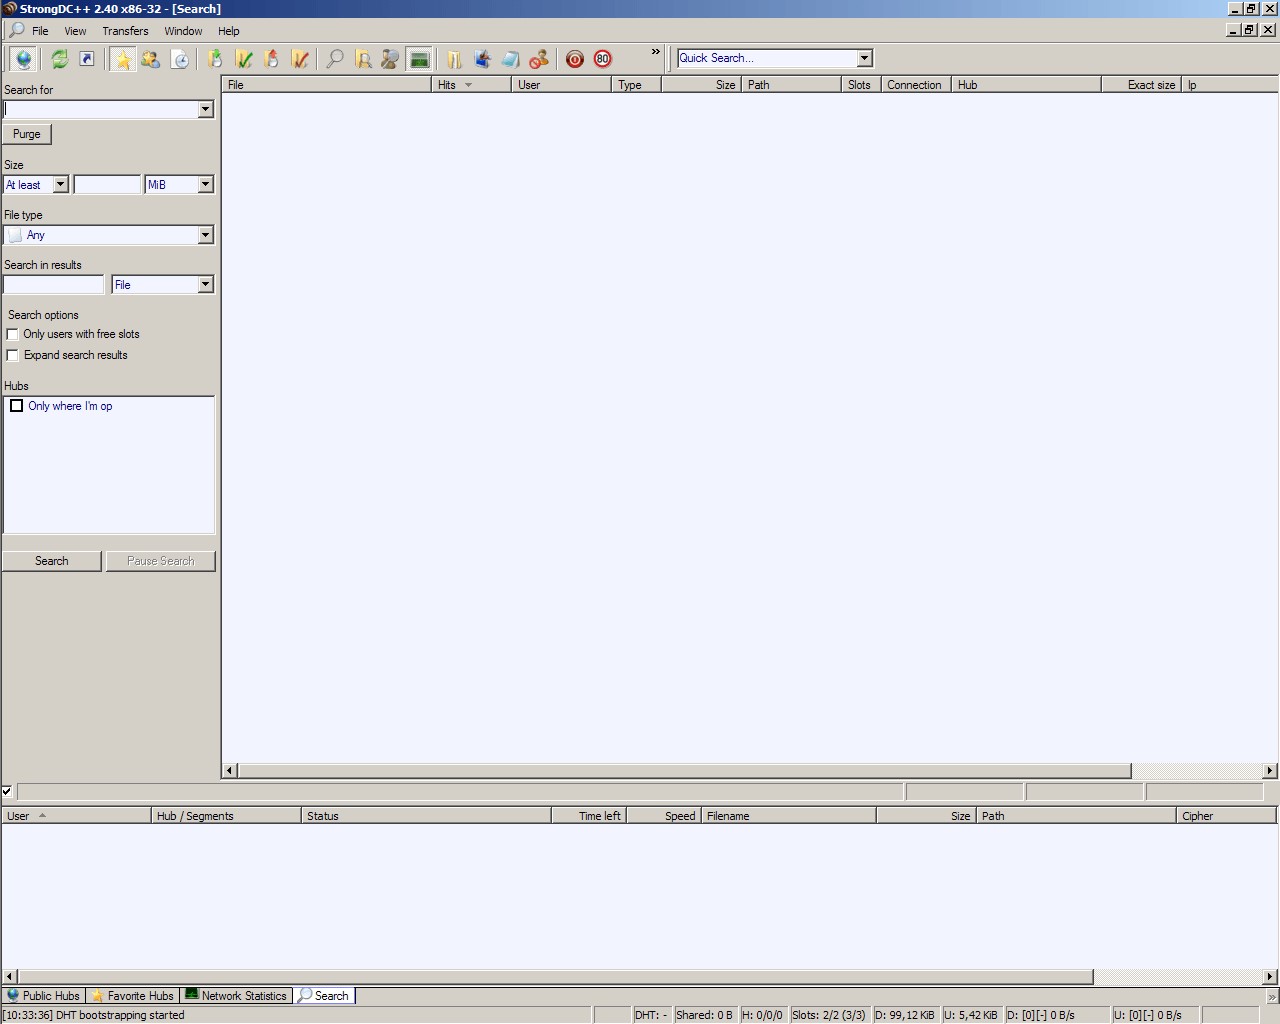
Task: Enable 'Only users with free slots'
Action: 12,334
